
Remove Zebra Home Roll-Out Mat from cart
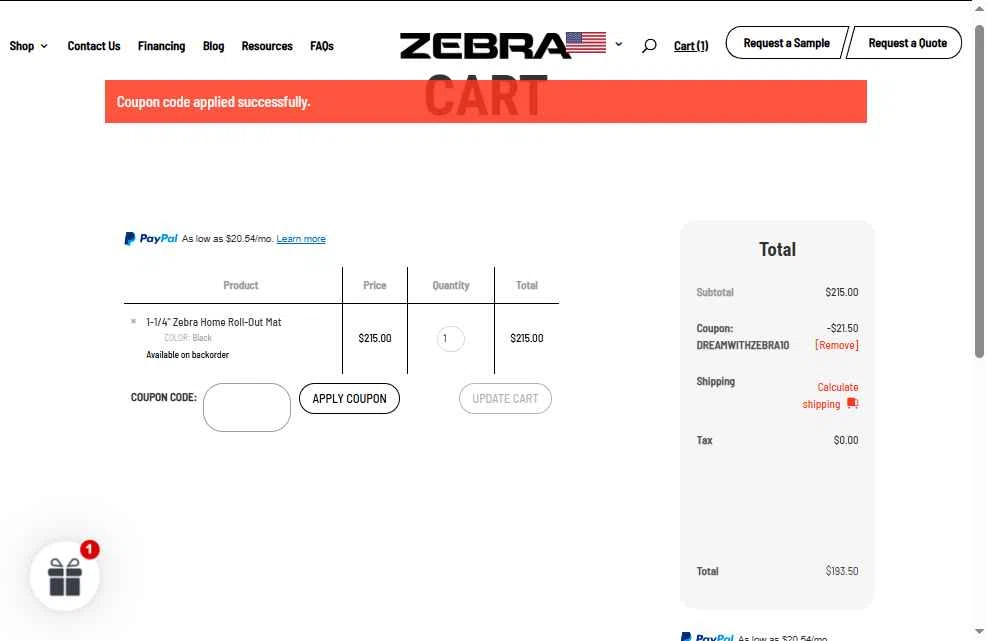click(x=133, y=321)
